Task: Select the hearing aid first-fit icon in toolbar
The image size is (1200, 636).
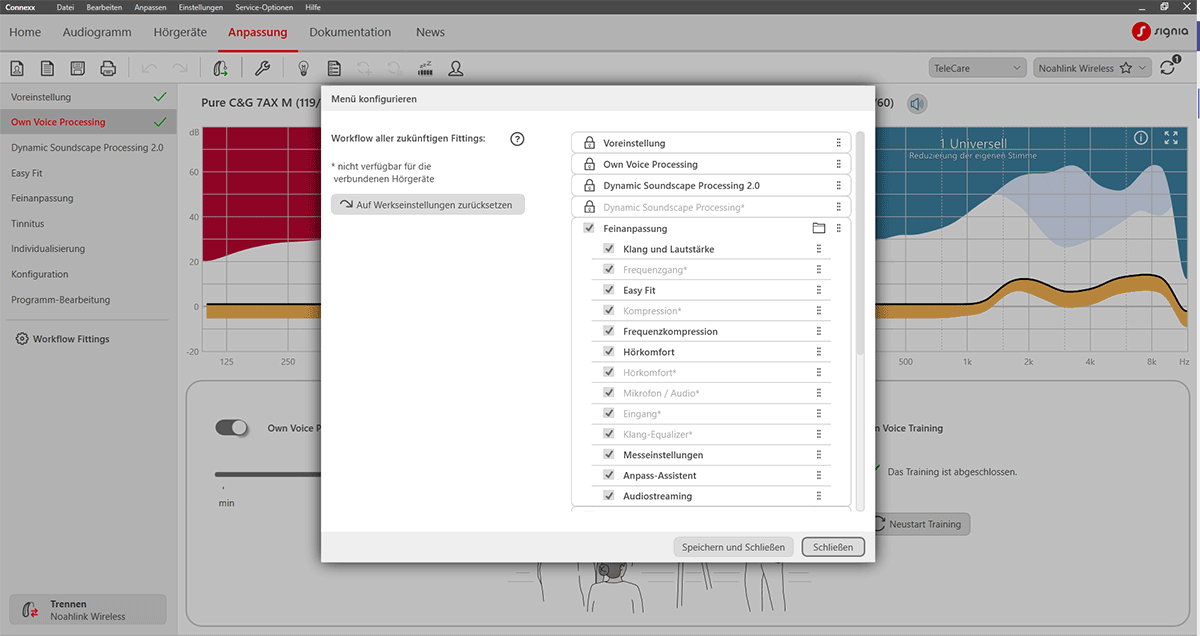Action: [x=220, y=68]
